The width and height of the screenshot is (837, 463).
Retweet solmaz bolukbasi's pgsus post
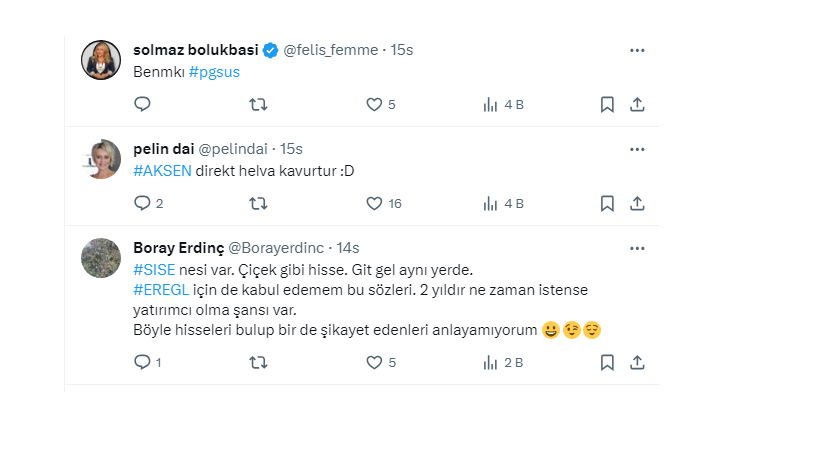click(257, 104)
